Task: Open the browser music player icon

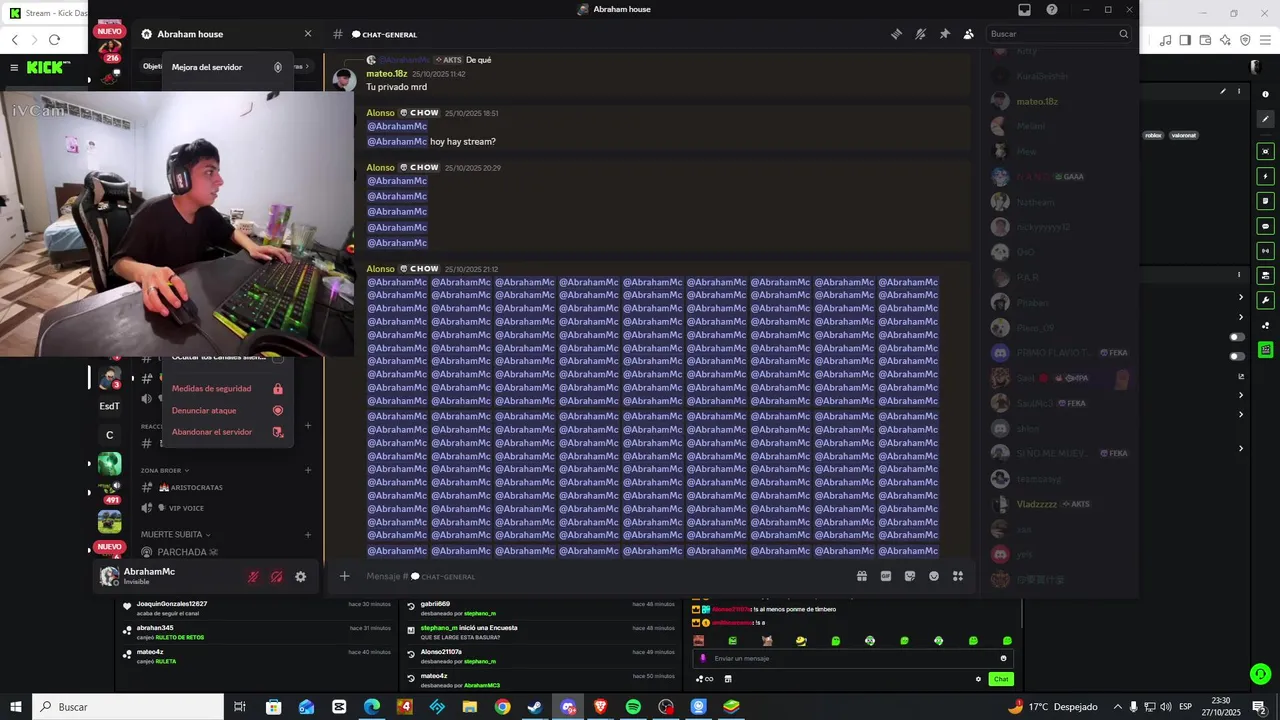Action: tap(1165, 40)
